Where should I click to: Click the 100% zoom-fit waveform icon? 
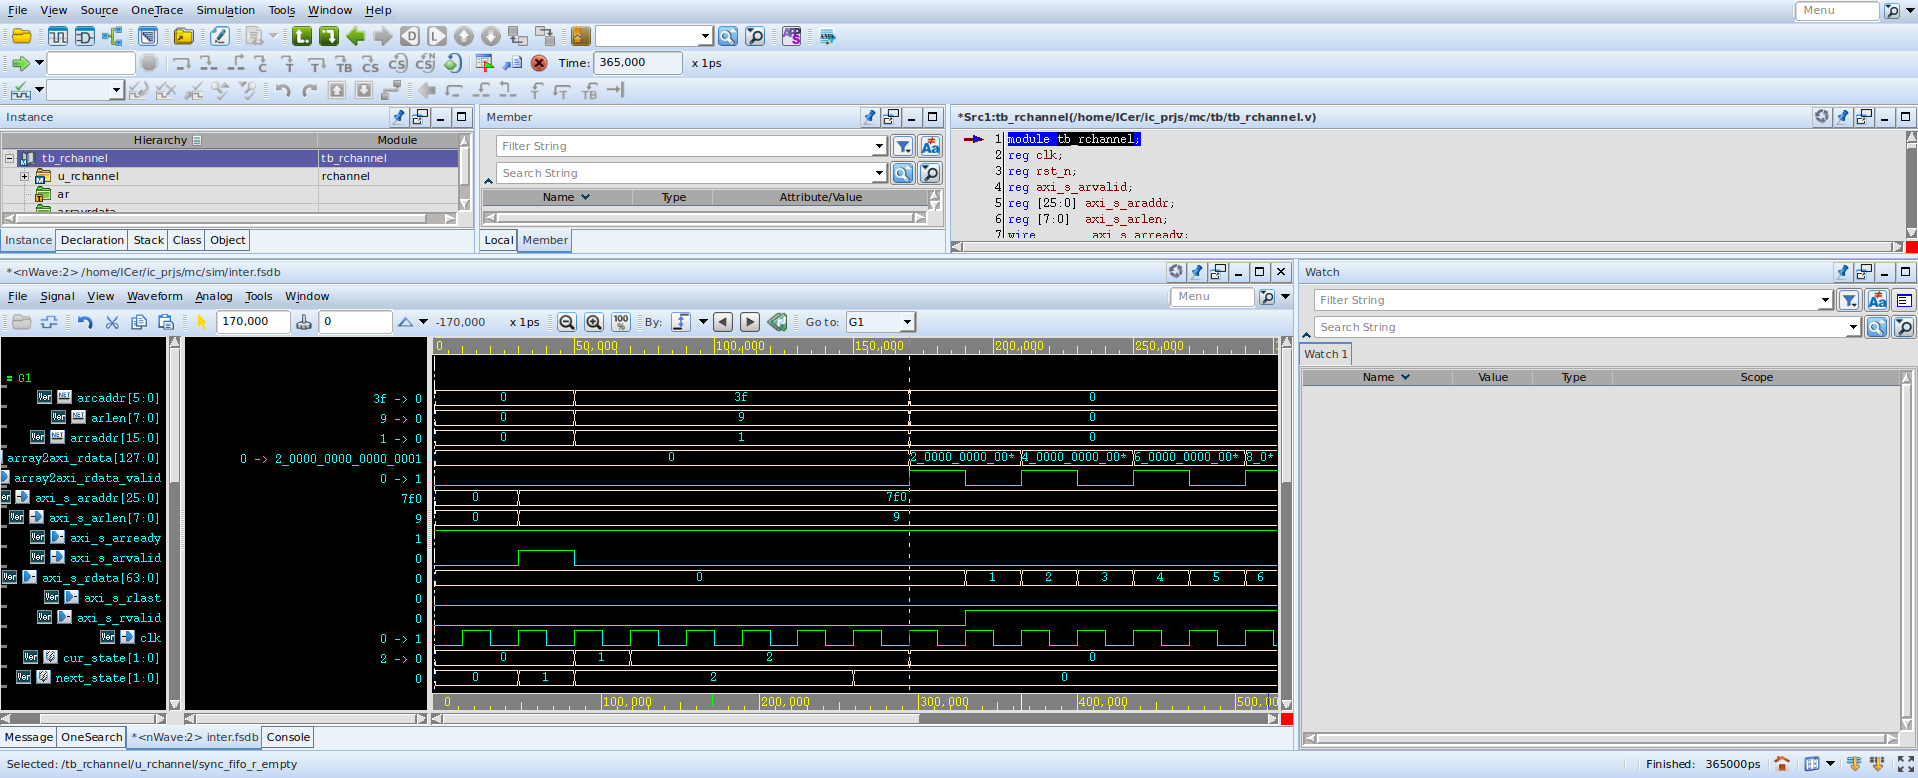coord(621,322)
